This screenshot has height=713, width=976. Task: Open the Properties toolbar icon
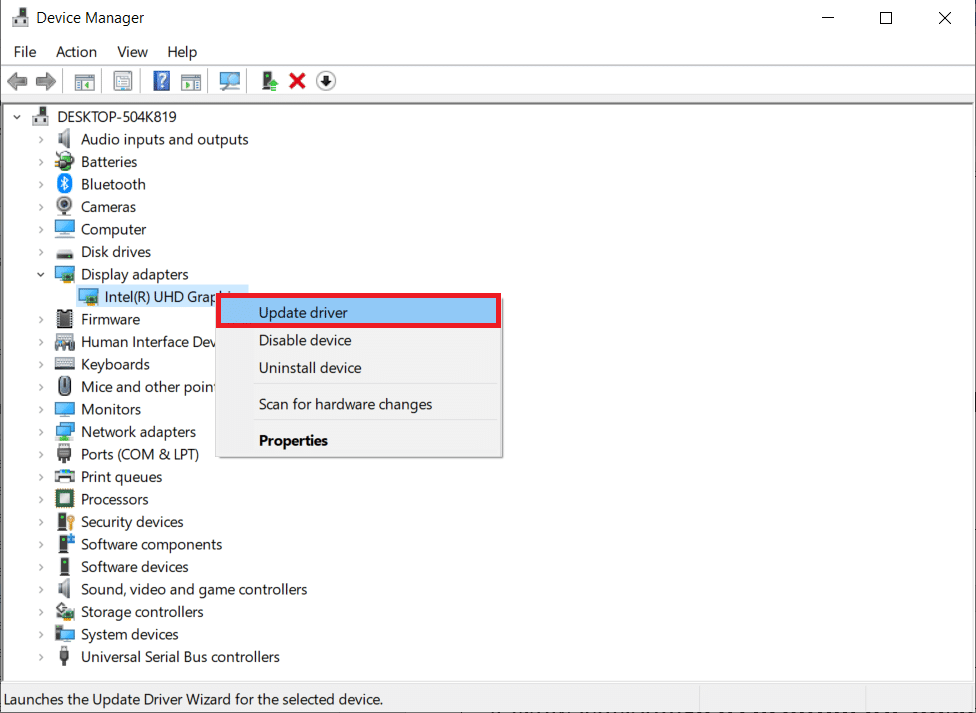(123, 81)
